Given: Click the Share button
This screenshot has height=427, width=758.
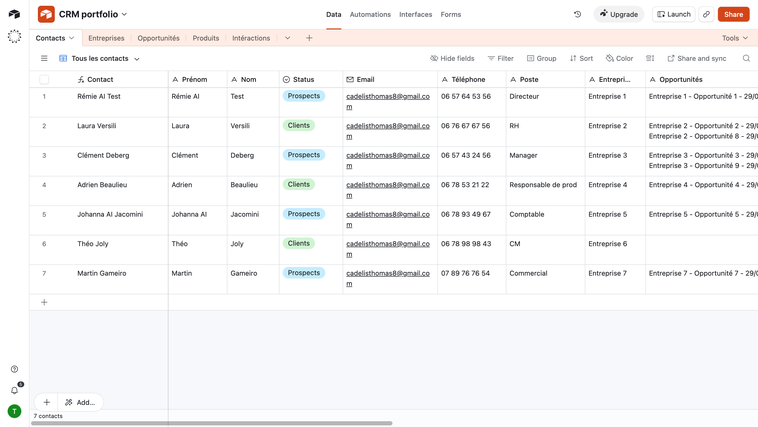Looking at the screenshot, I should click(733, 15).
